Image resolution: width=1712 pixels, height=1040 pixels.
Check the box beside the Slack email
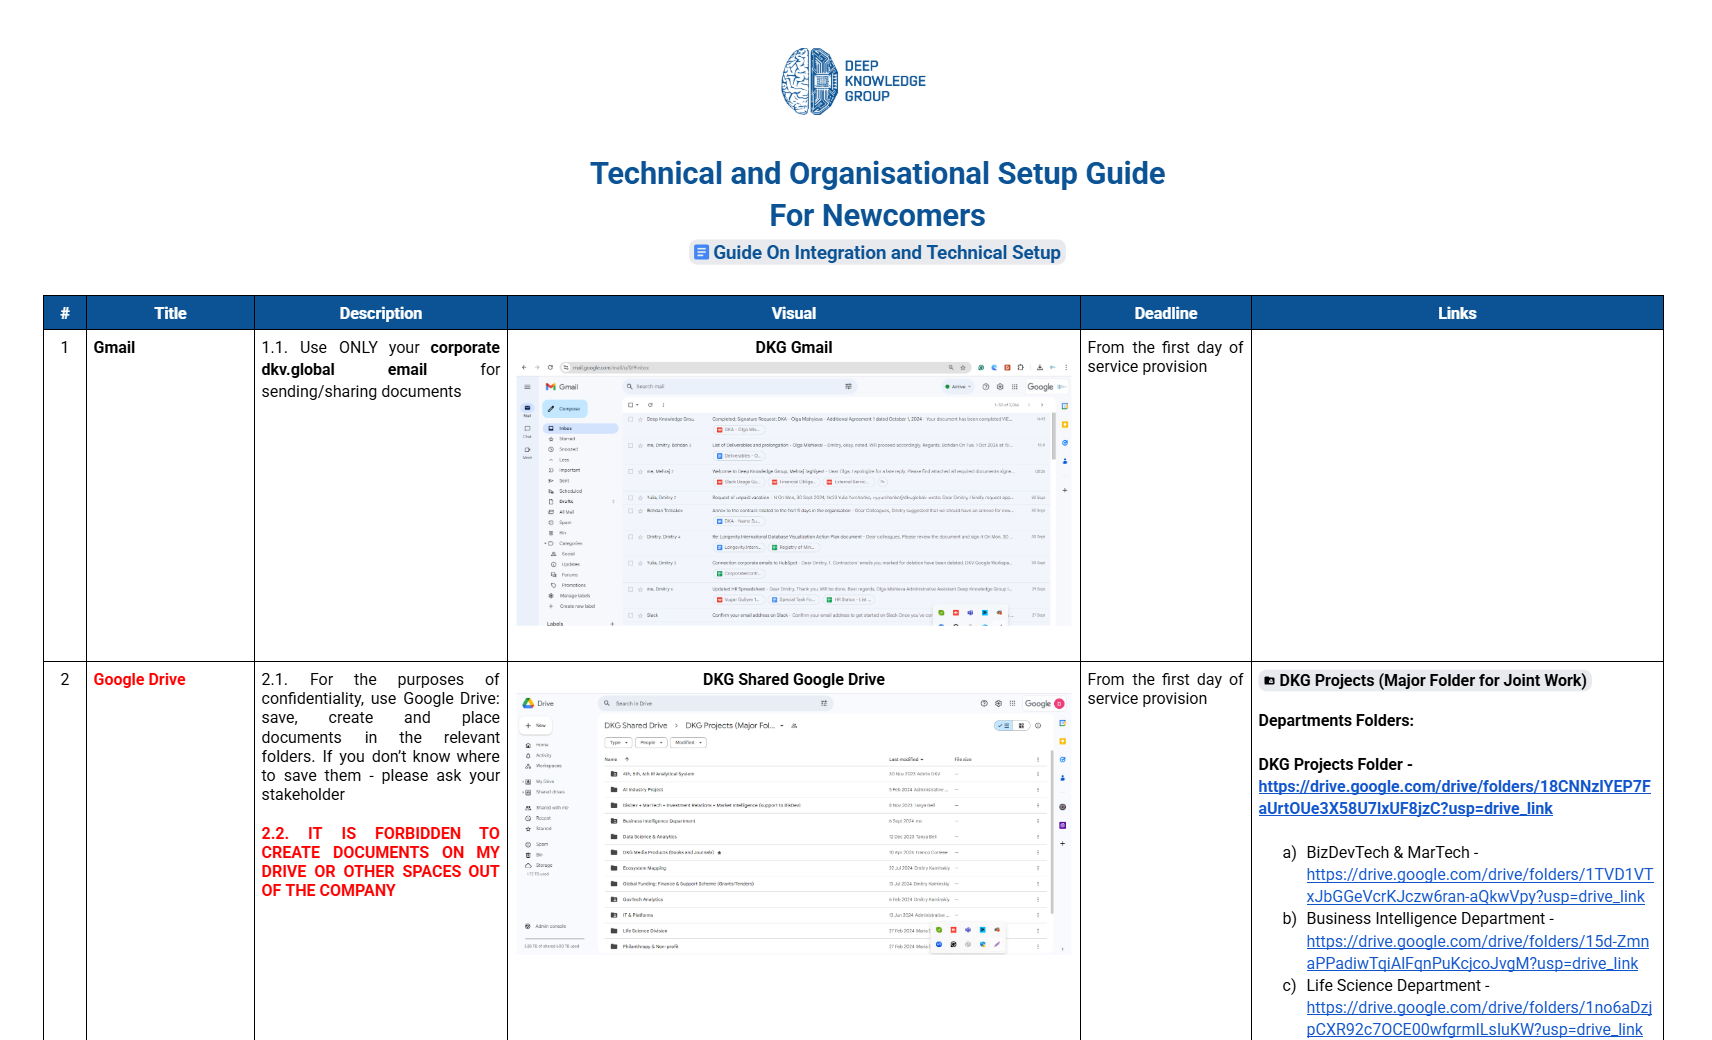click(630, 615)
